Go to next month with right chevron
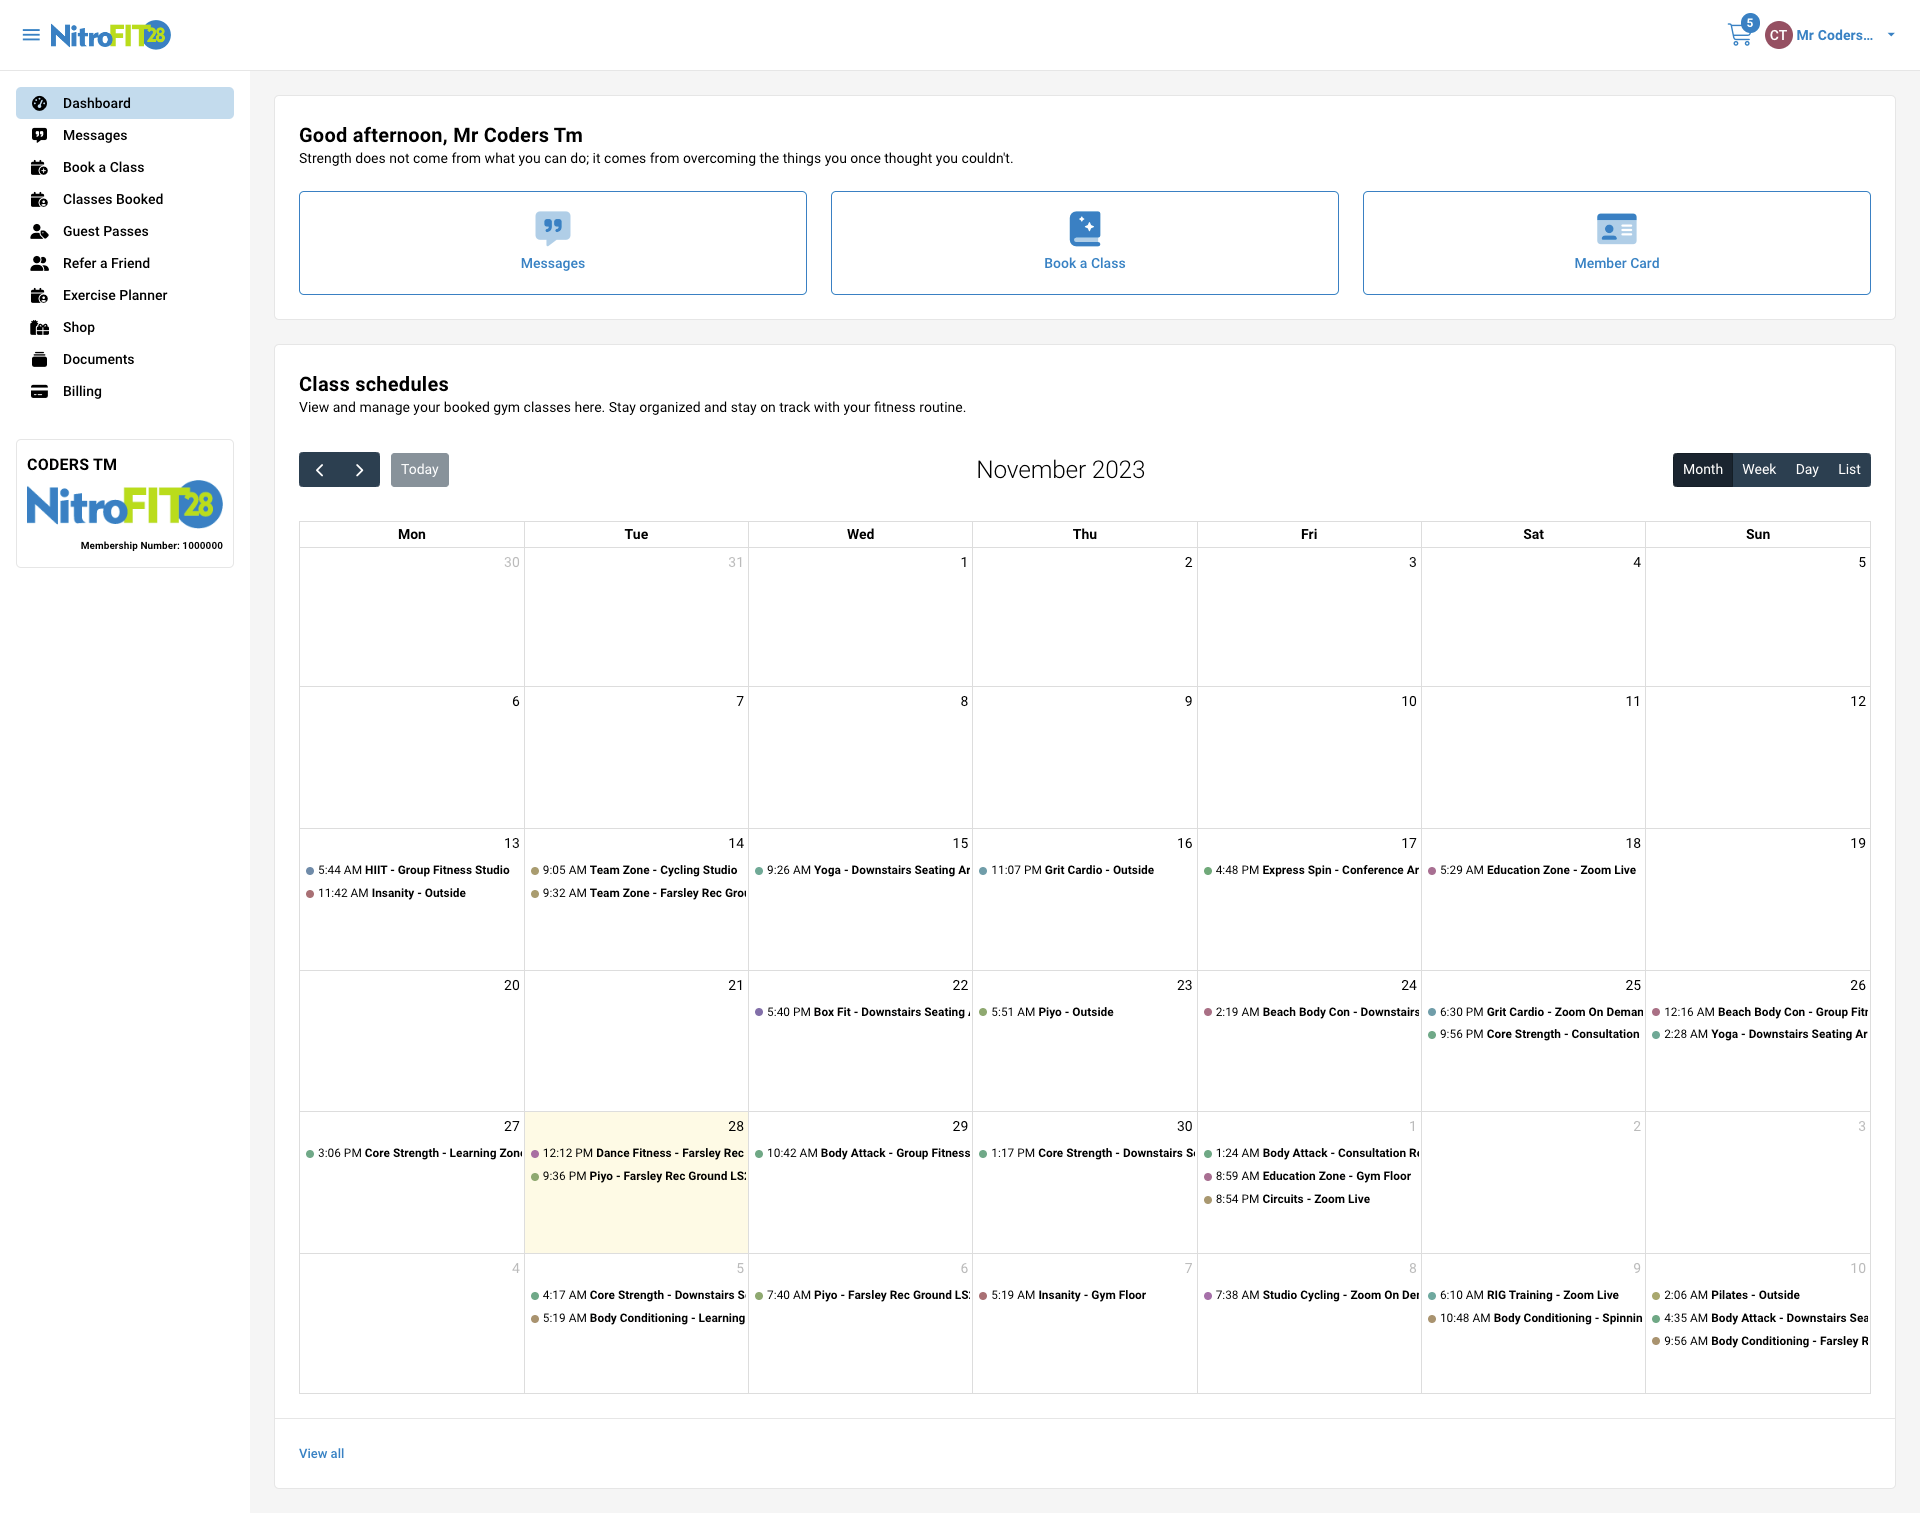The image size is (1920, 1513). pos(359,470)
